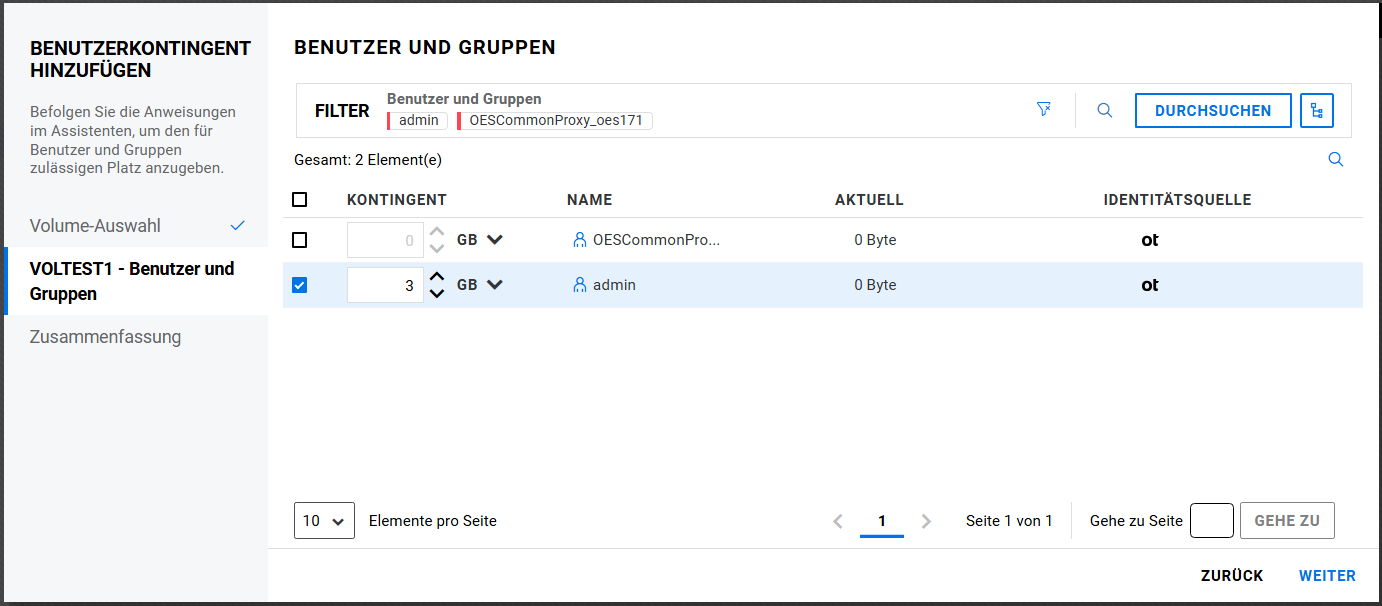1382x606 pixels.
Task: Click WEITER to proceed
Action: 1327,576
